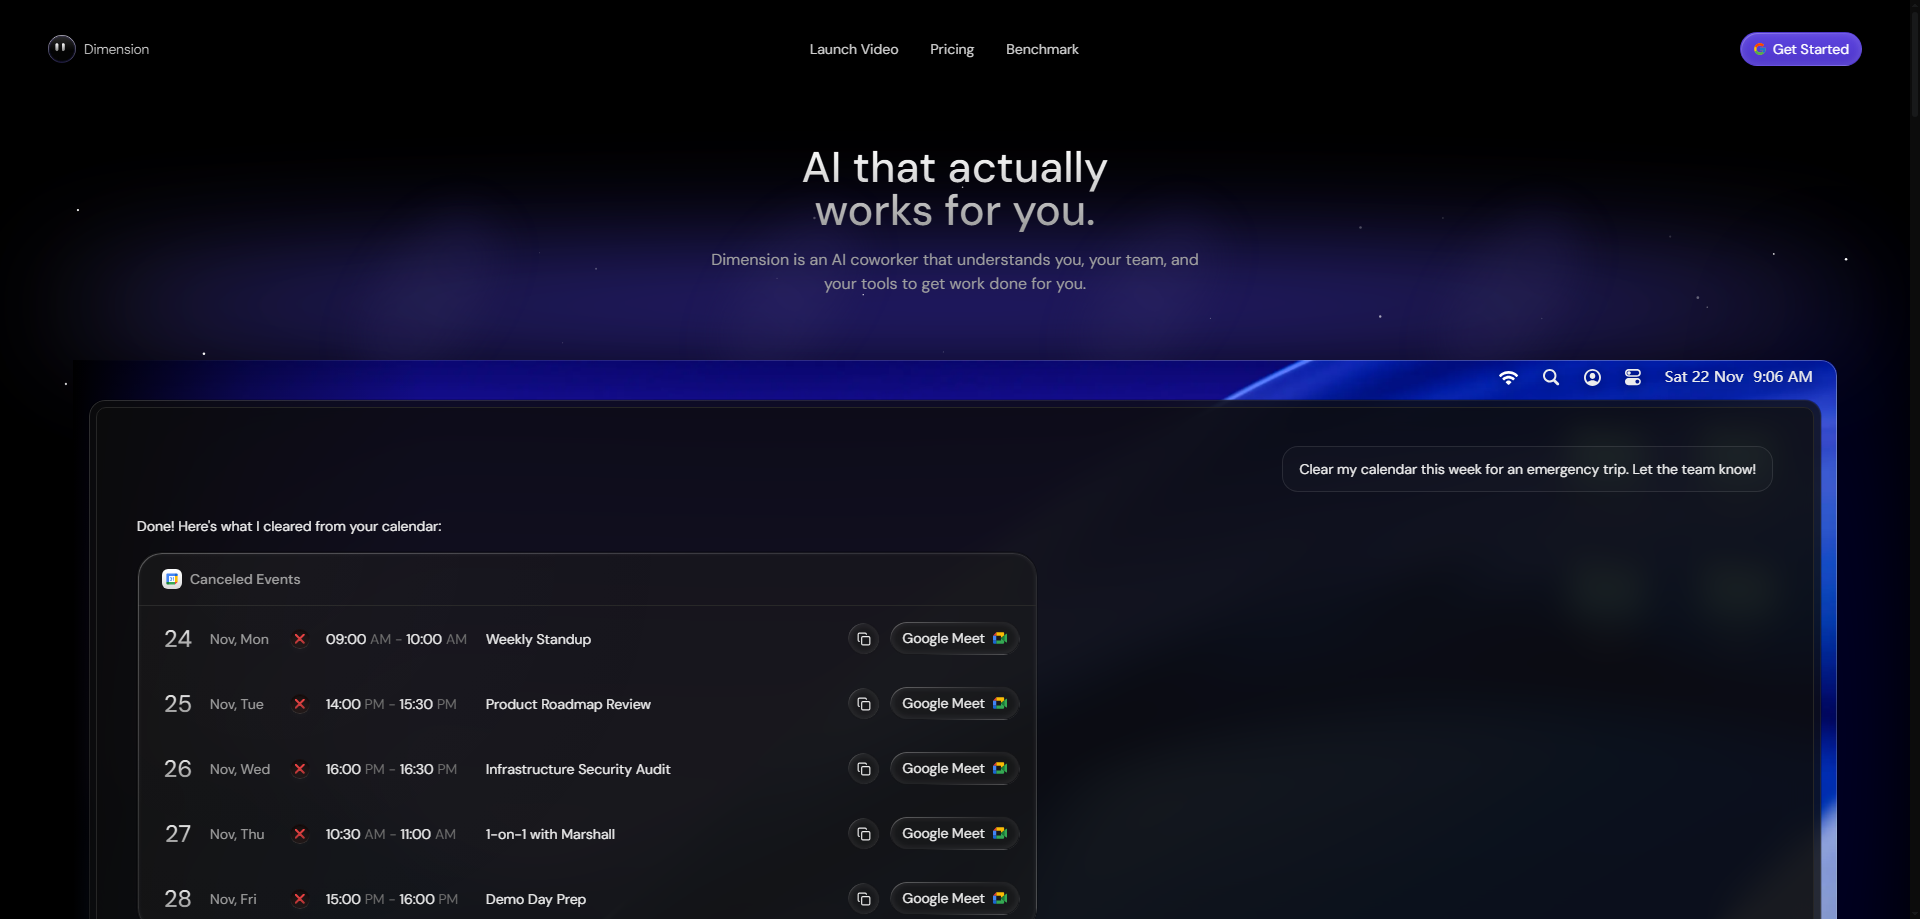Open the Pricing page

pos(951,49)
